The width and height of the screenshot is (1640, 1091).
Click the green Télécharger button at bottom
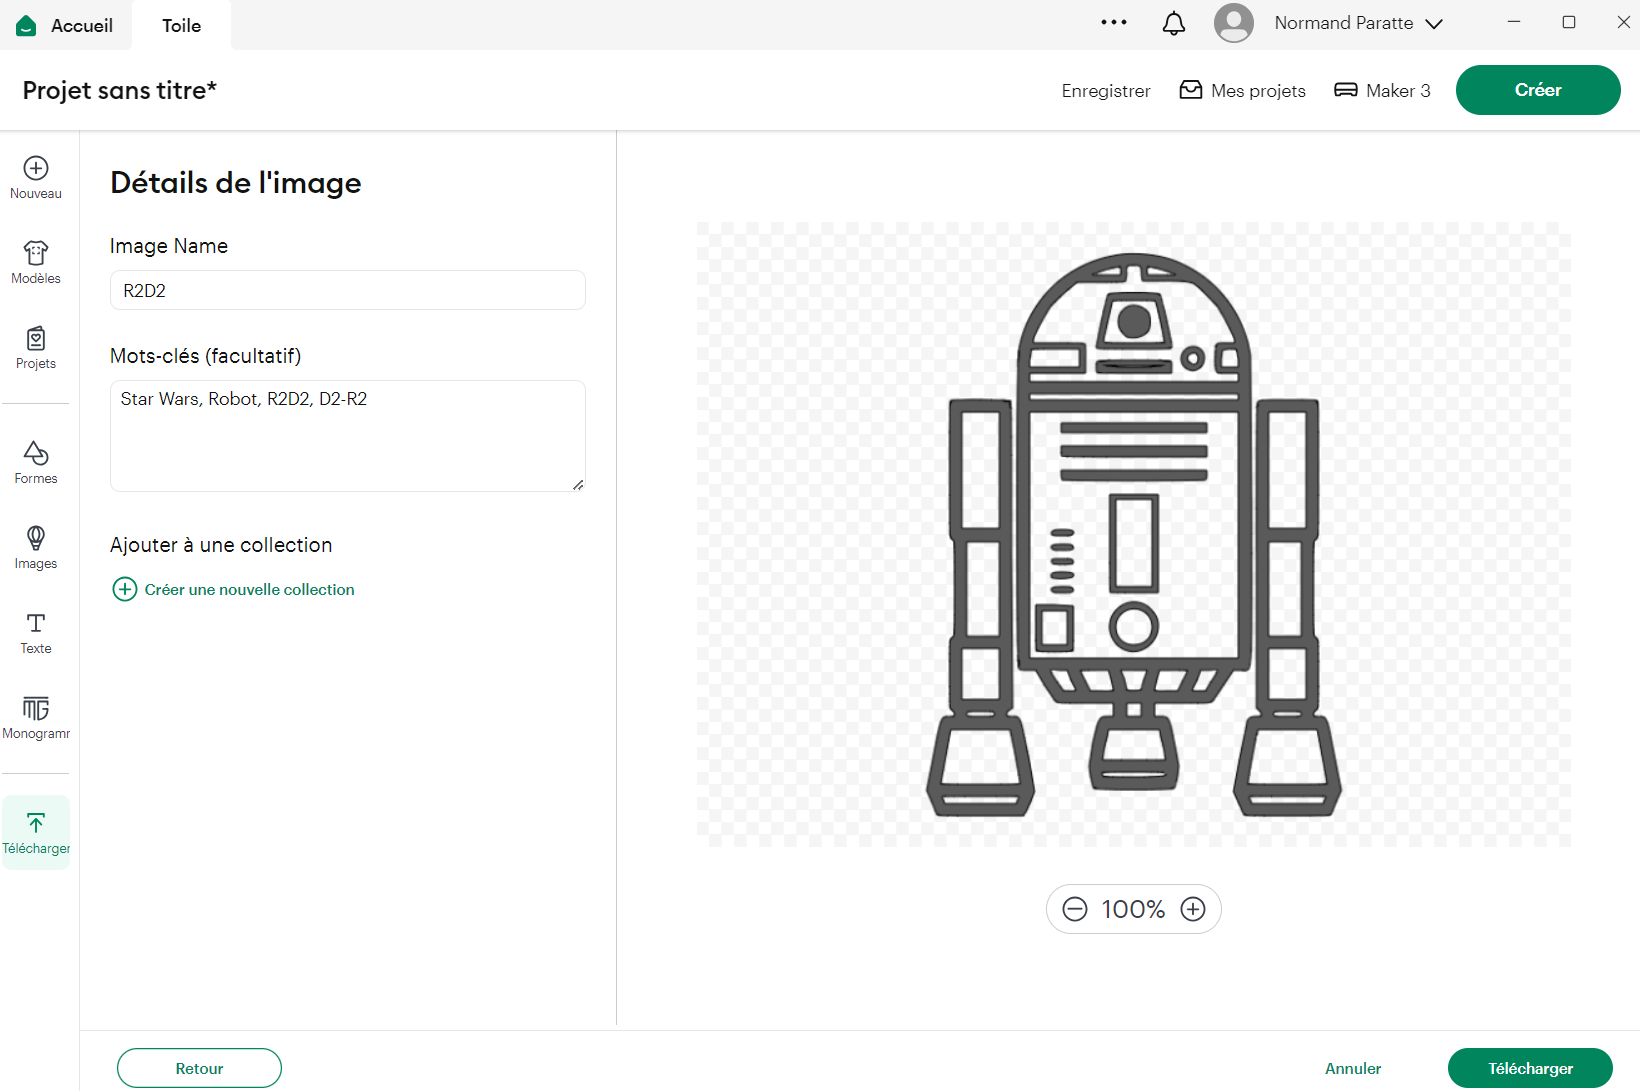[x=1529, y=1068]
